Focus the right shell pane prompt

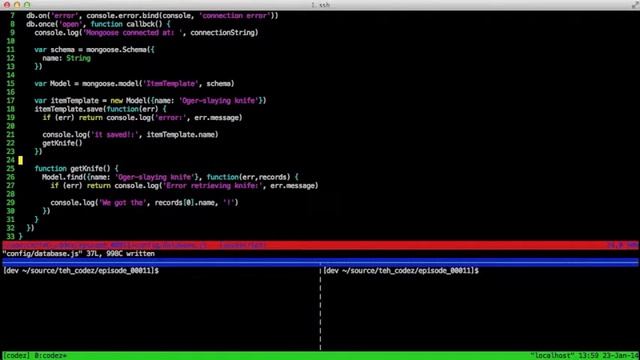[x=401, y=271]
